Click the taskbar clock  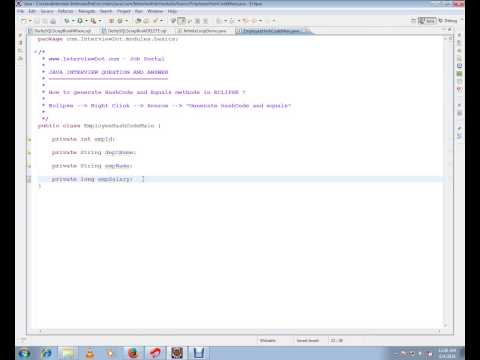(447, 353)
